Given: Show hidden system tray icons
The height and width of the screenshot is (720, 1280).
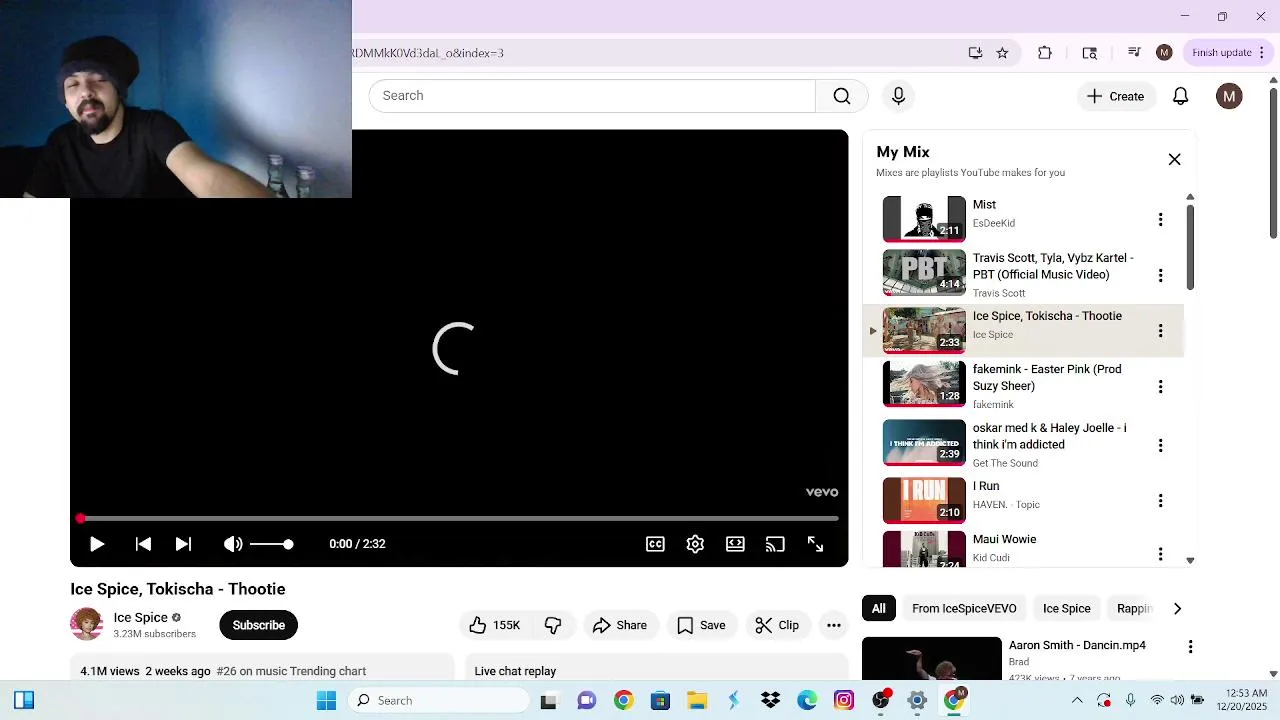Looking at the screenshot, I should point(1077,700).
